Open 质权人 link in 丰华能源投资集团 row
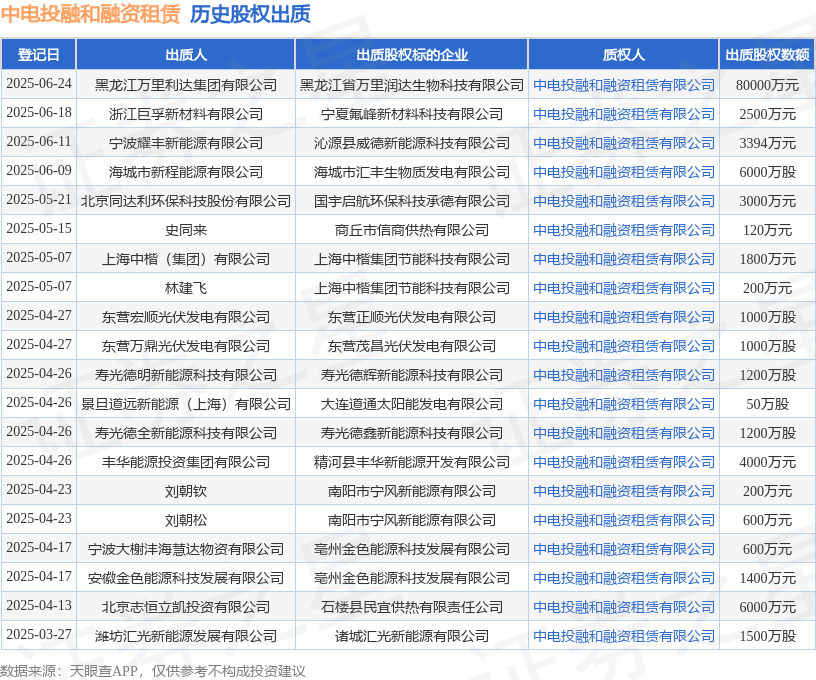Image resolution: width=816 pixels, height=680 pixels. point(623,462)
